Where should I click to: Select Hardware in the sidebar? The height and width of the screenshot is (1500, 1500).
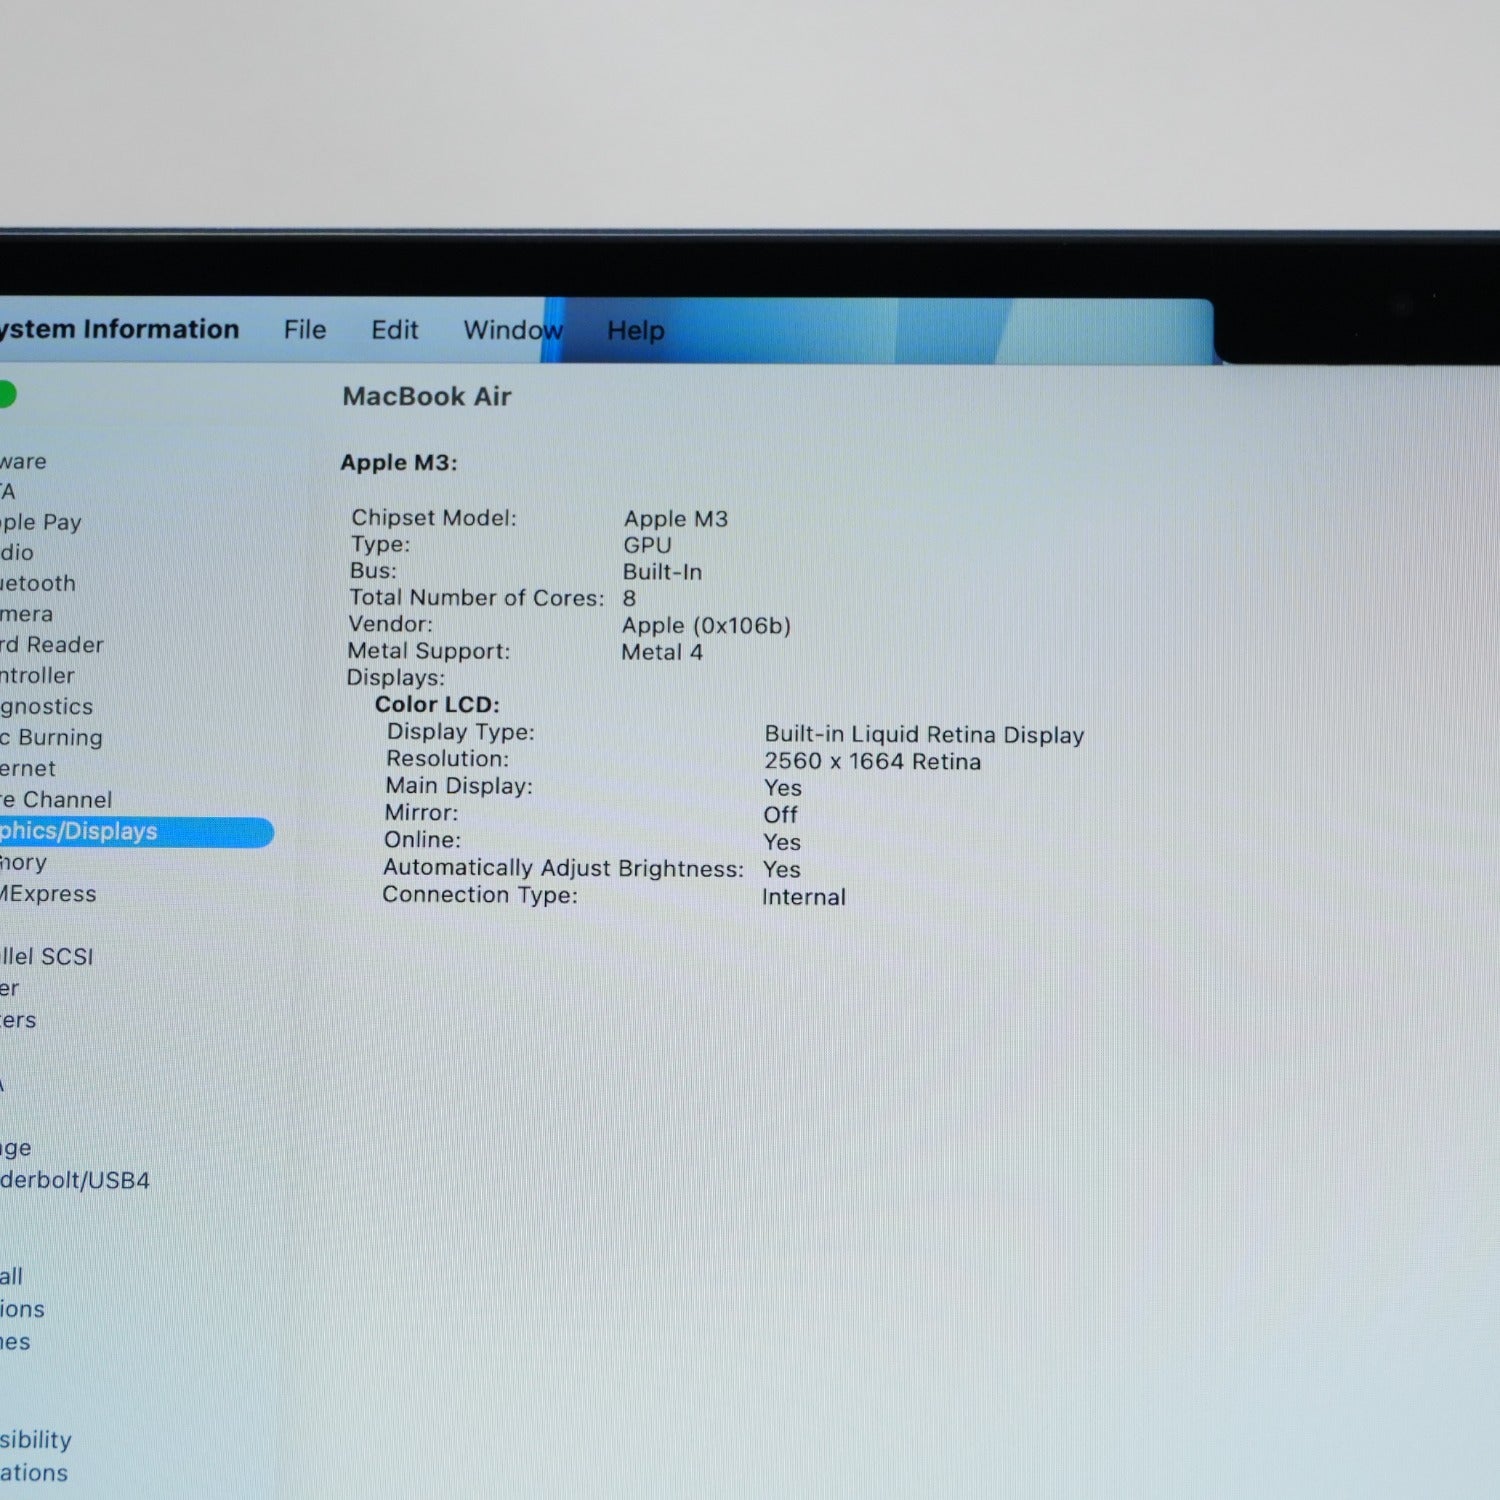[23, 462]
